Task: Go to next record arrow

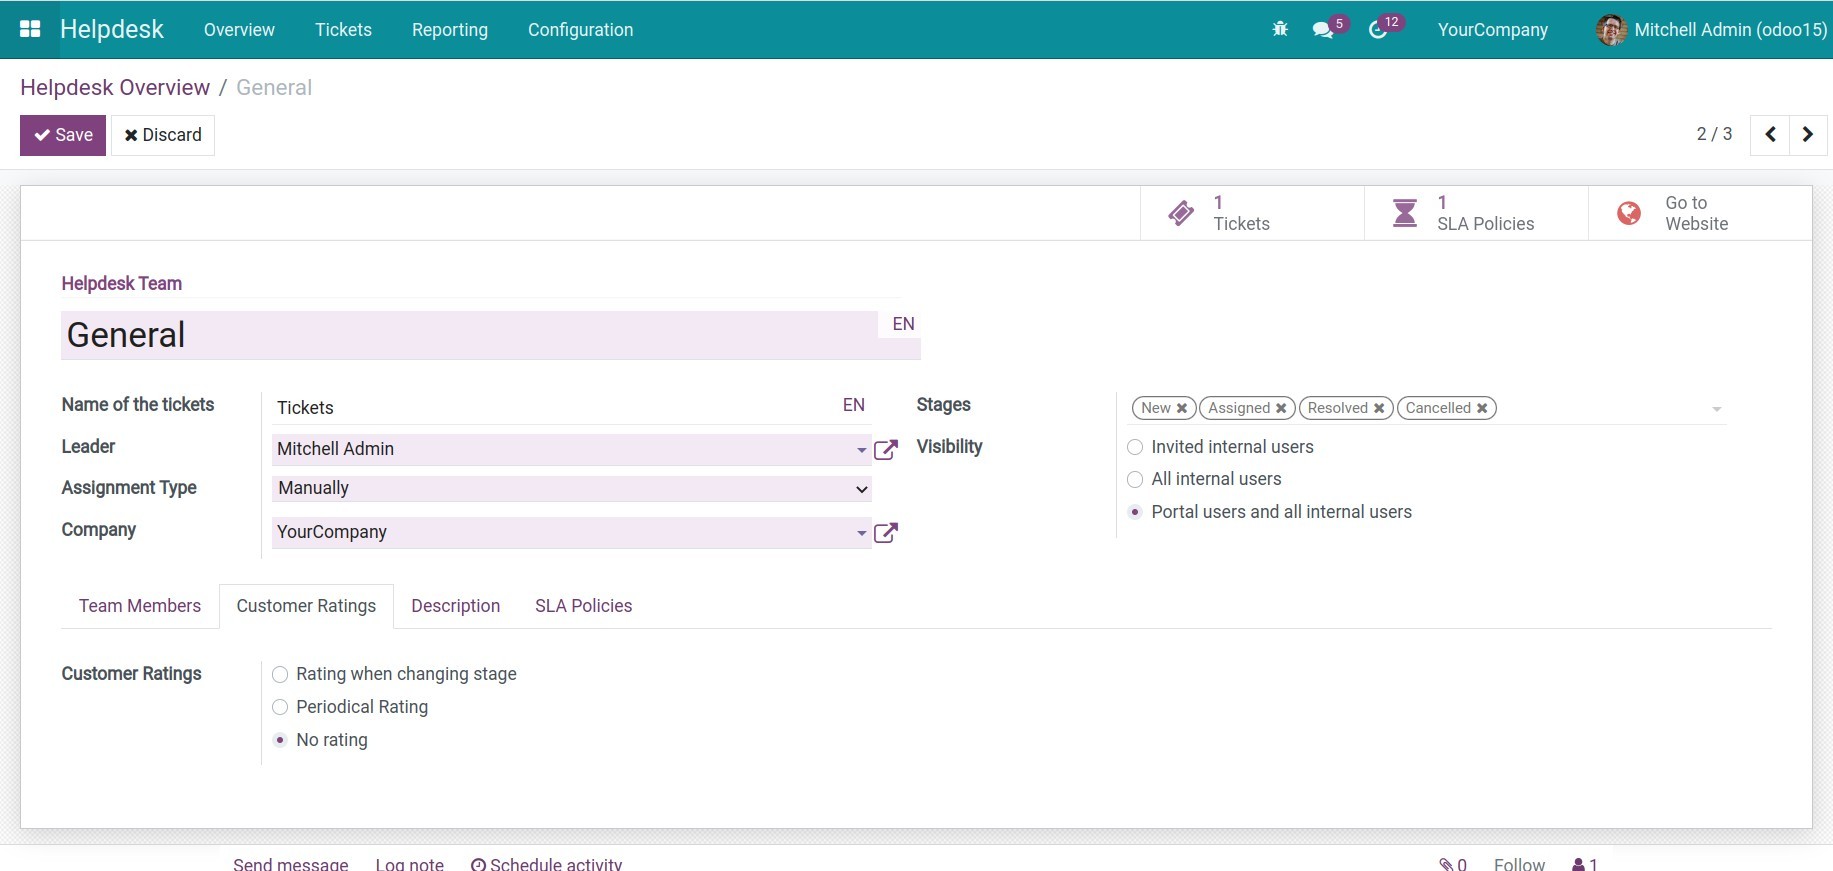Action: click(1807, 135)
